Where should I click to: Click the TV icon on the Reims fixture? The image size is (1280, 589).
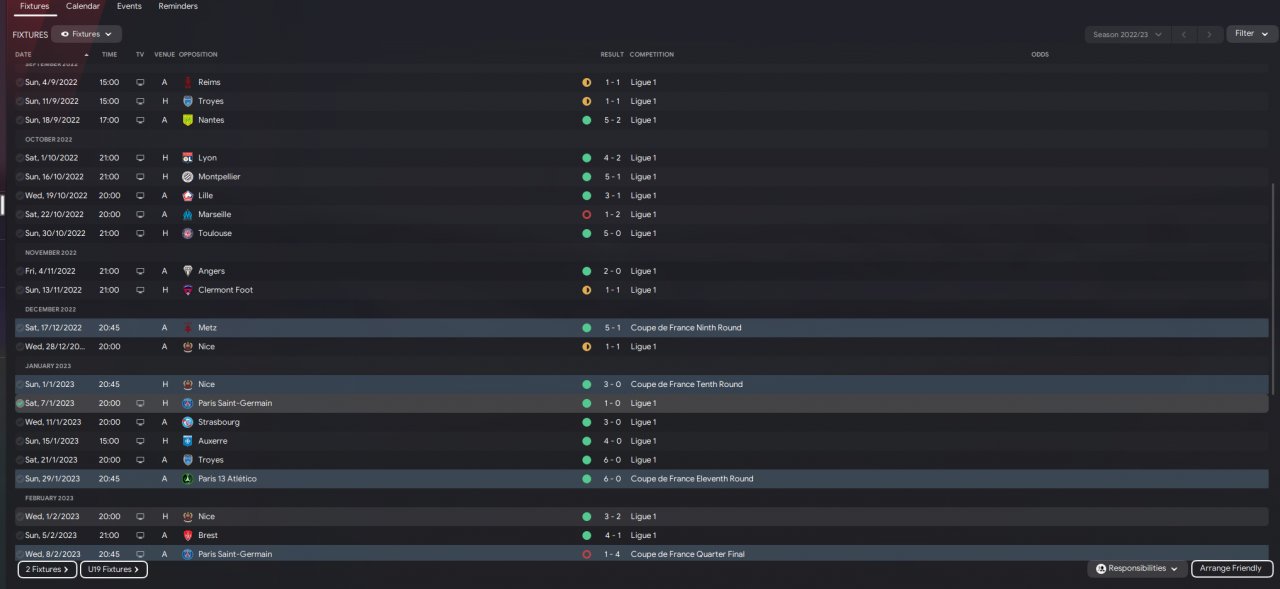pos(140,82)
